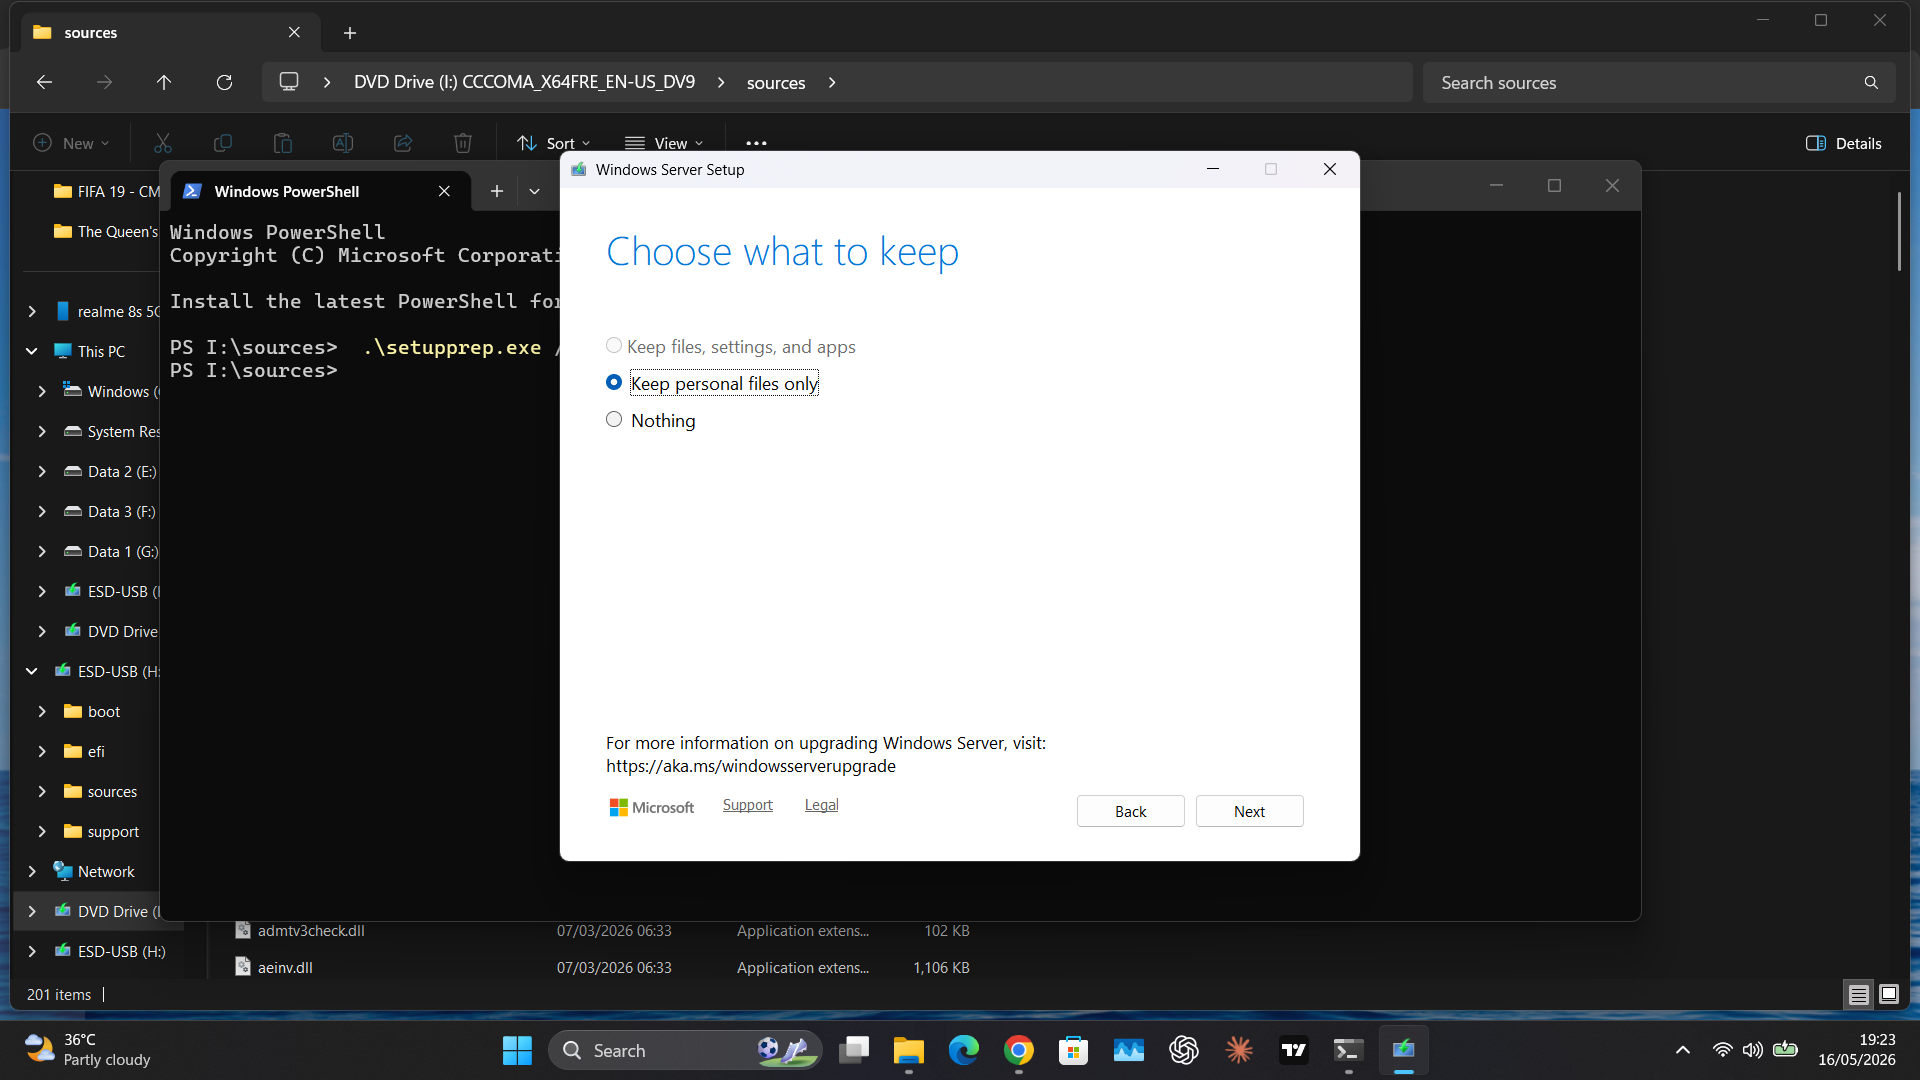Open a new PowerShell tab with plus button
The image size is (1920, 1080).
point(497,191)
